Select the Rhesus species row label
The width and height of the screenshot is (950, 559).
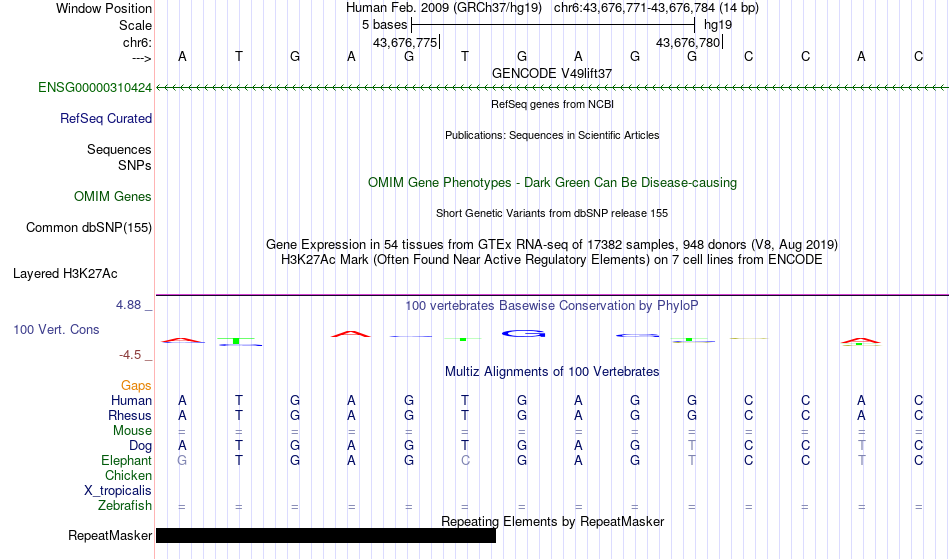tap(130, 416)
